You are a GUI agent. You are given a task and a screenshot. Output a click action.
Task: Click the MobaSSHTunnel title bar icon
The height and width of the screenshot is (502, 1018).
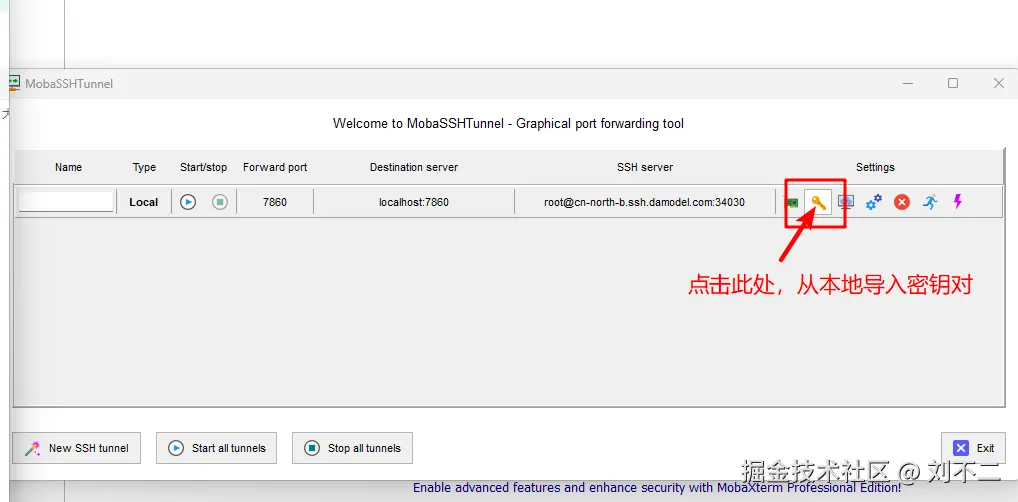coord(14,82)
